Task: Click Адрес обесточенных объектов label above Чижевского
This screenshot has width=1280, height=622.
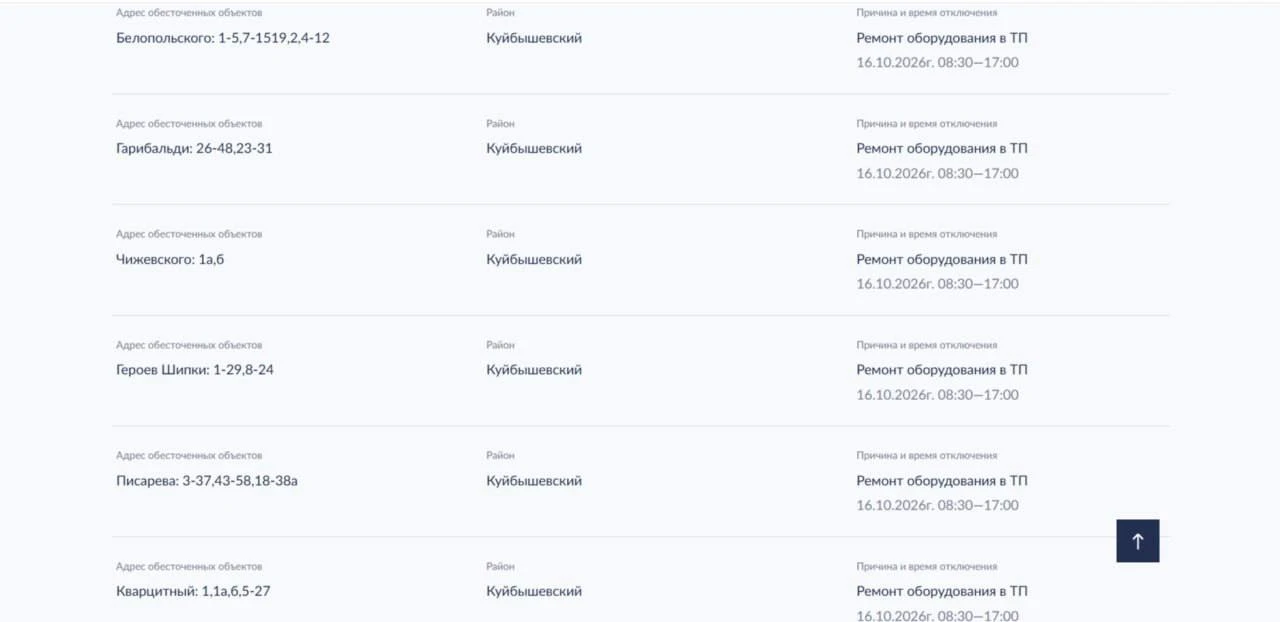Action: tap(189, 234)
